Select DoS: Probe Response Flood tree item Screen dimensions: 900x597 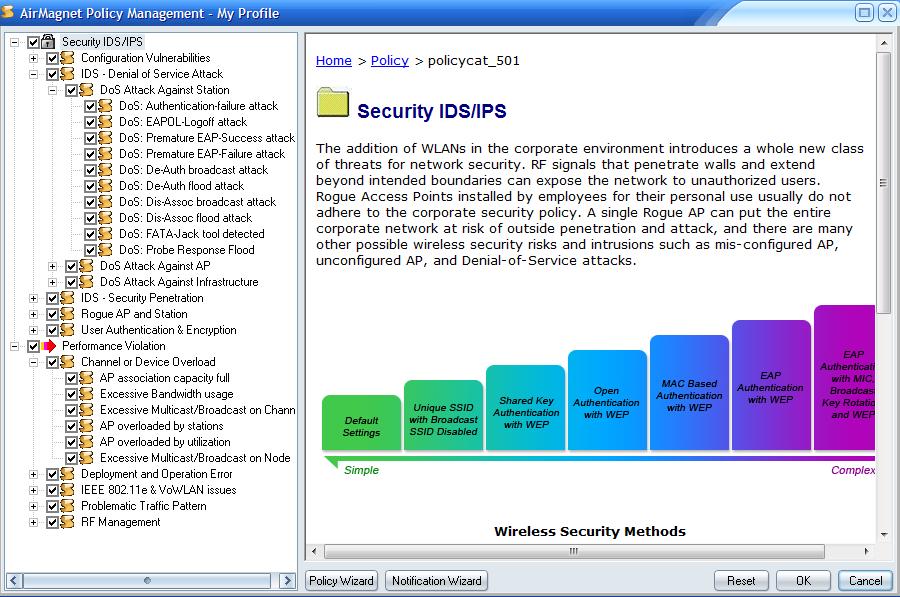(x=186, y=250)
